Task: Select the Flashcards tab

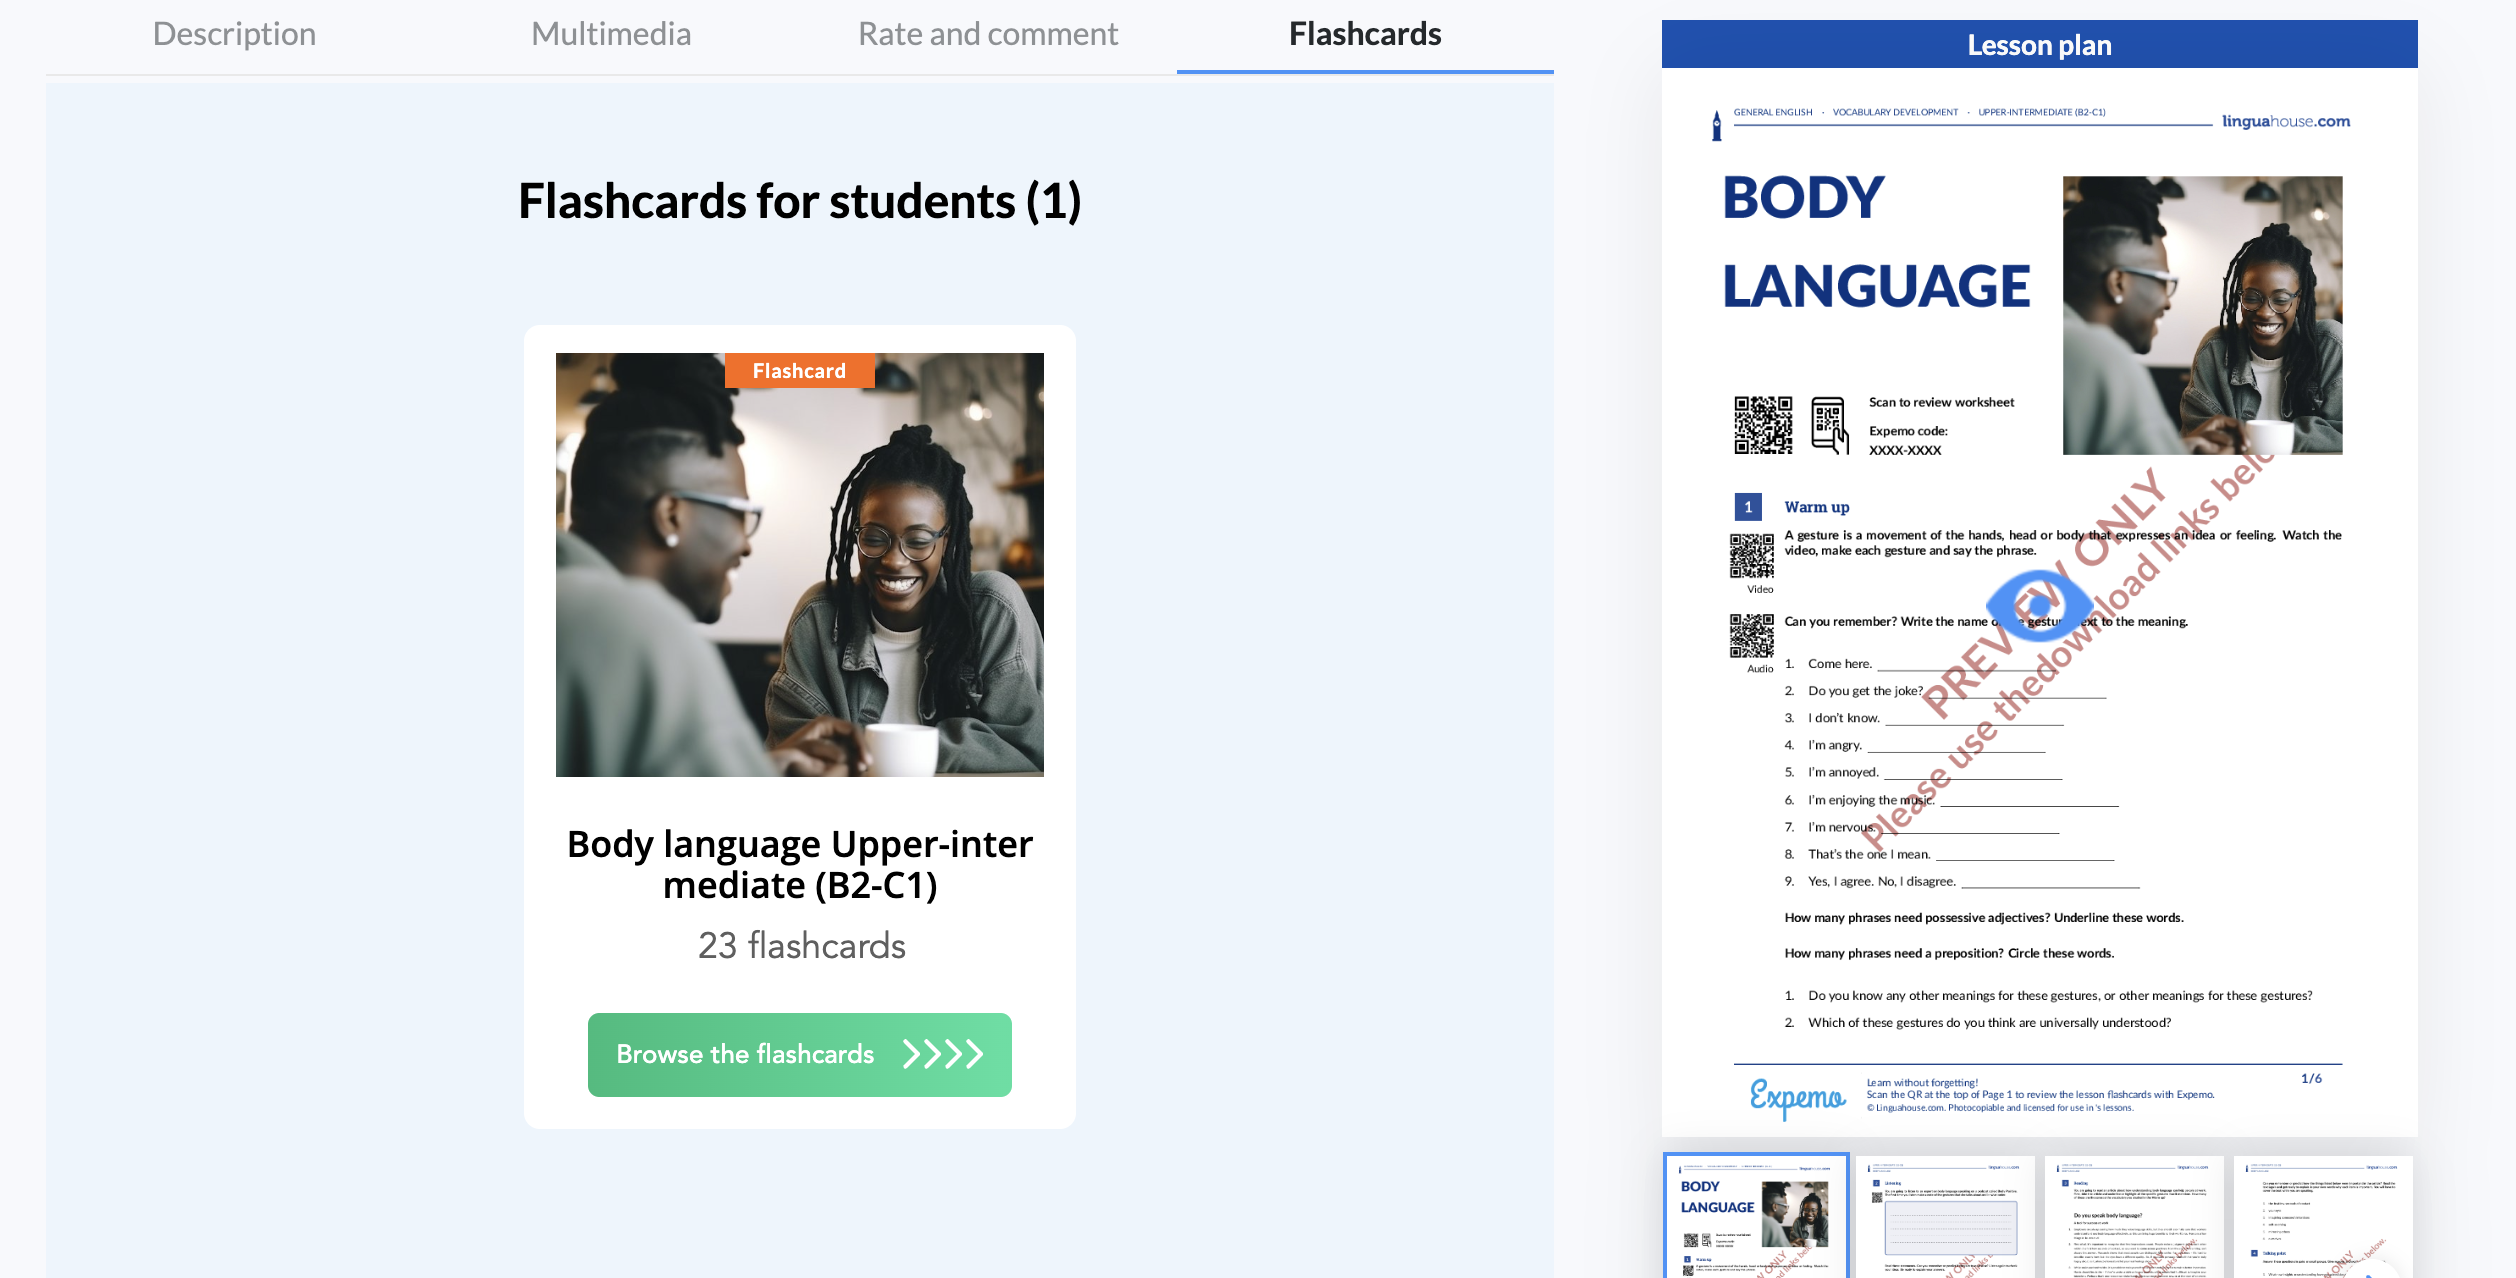Action: point(1365,34)
